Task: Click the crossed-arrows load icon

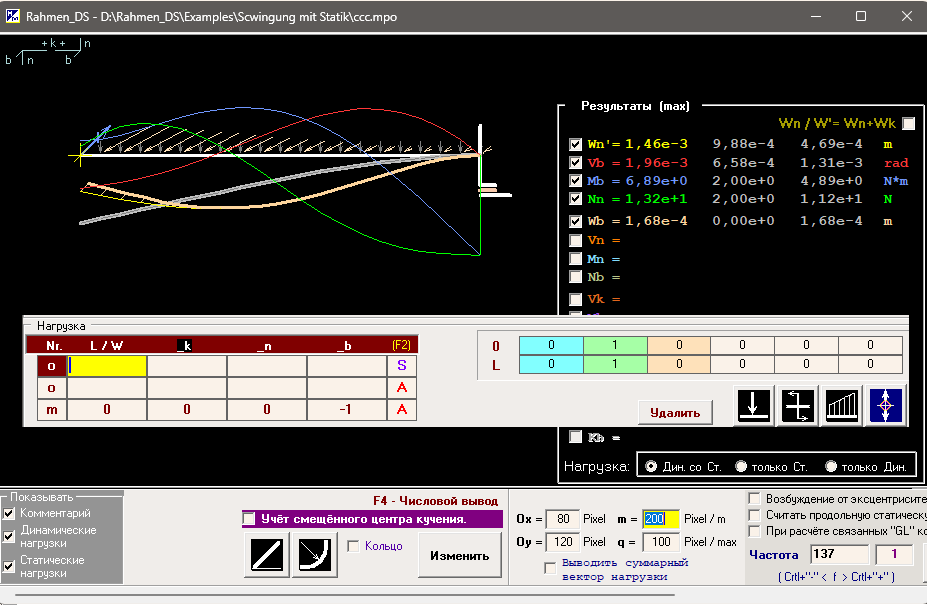Action: [x=798, y=406]
